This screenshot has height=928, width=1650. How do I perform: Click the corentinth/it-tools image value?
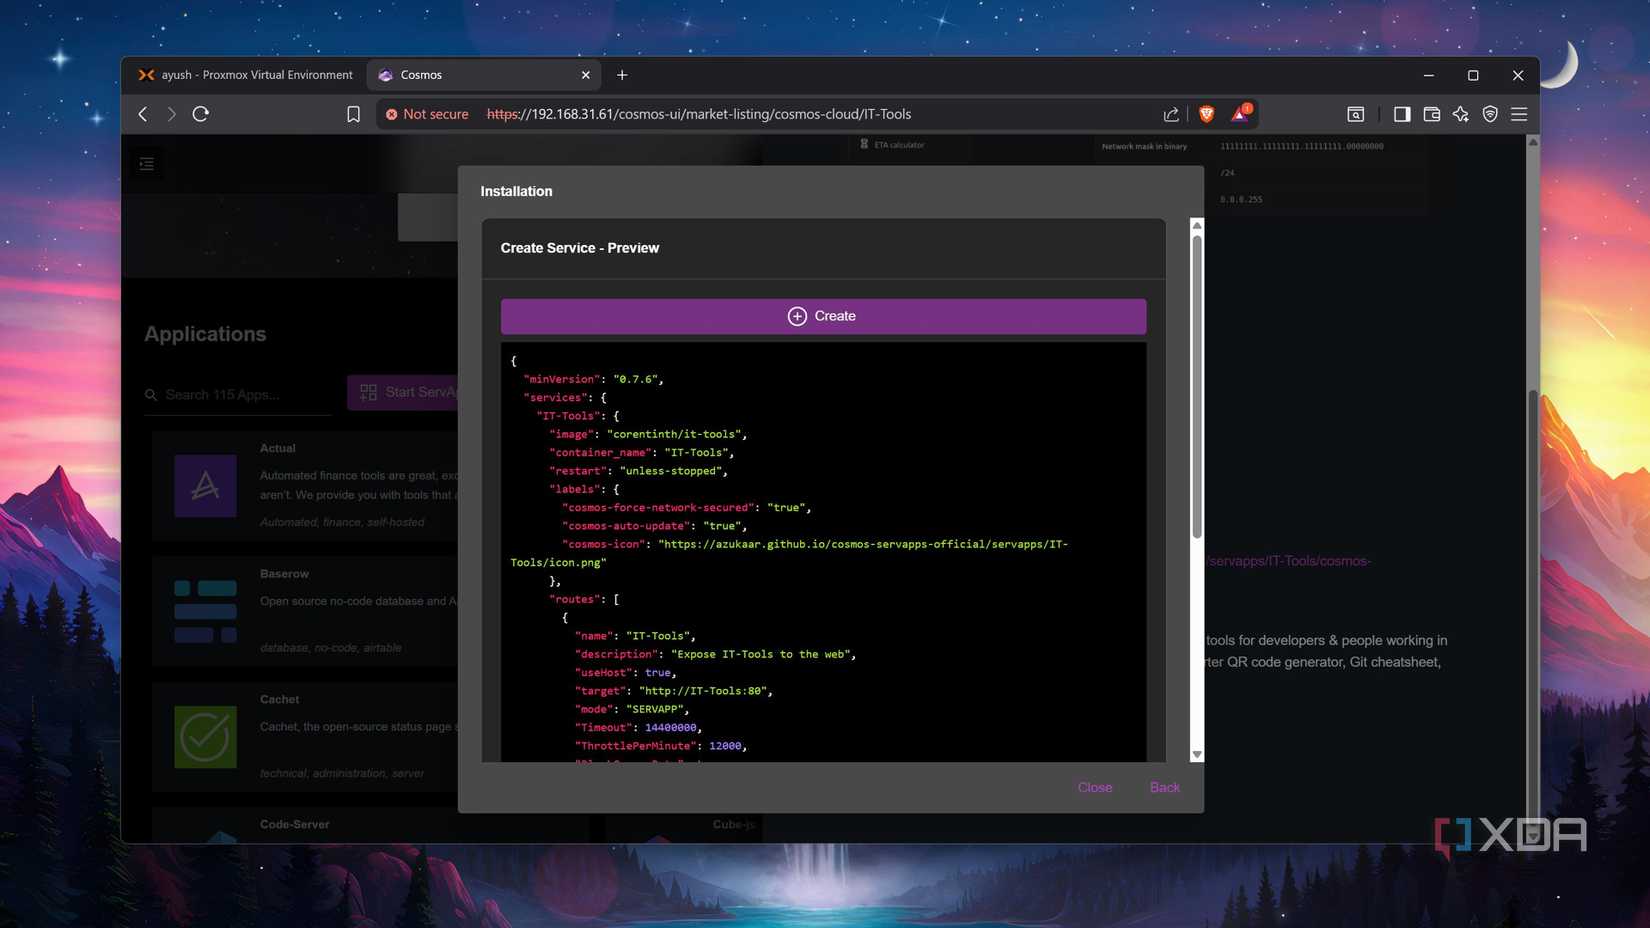(673, 434)
